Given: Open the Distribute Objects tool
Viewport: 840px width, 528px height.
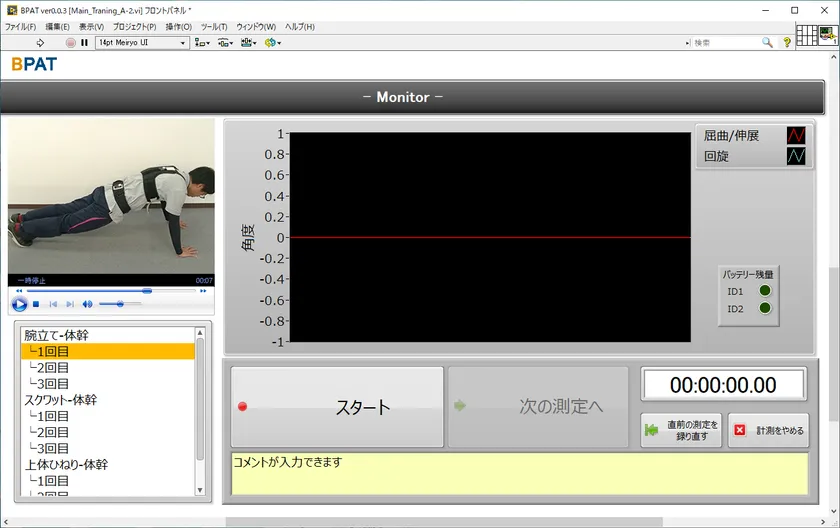Looking at the screenshot, I should tap(225, 43).
